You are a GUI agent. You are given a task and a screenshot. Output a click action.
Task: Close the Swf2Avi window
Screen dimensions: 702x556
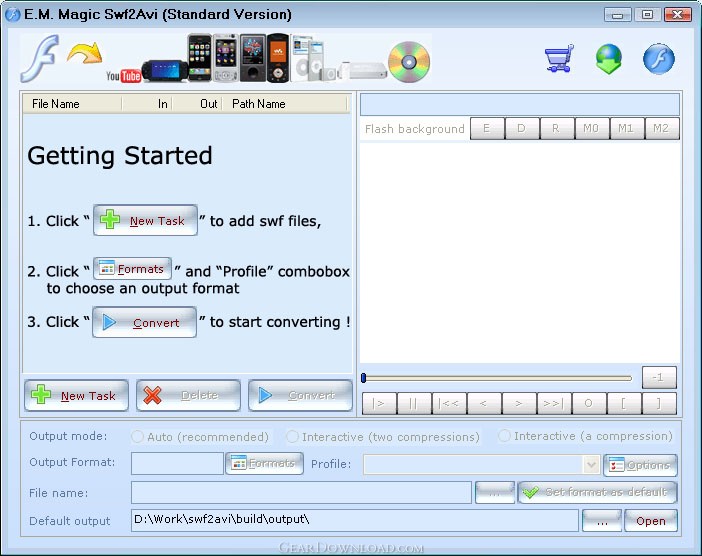pyautogui.click(x=678, y=15)
